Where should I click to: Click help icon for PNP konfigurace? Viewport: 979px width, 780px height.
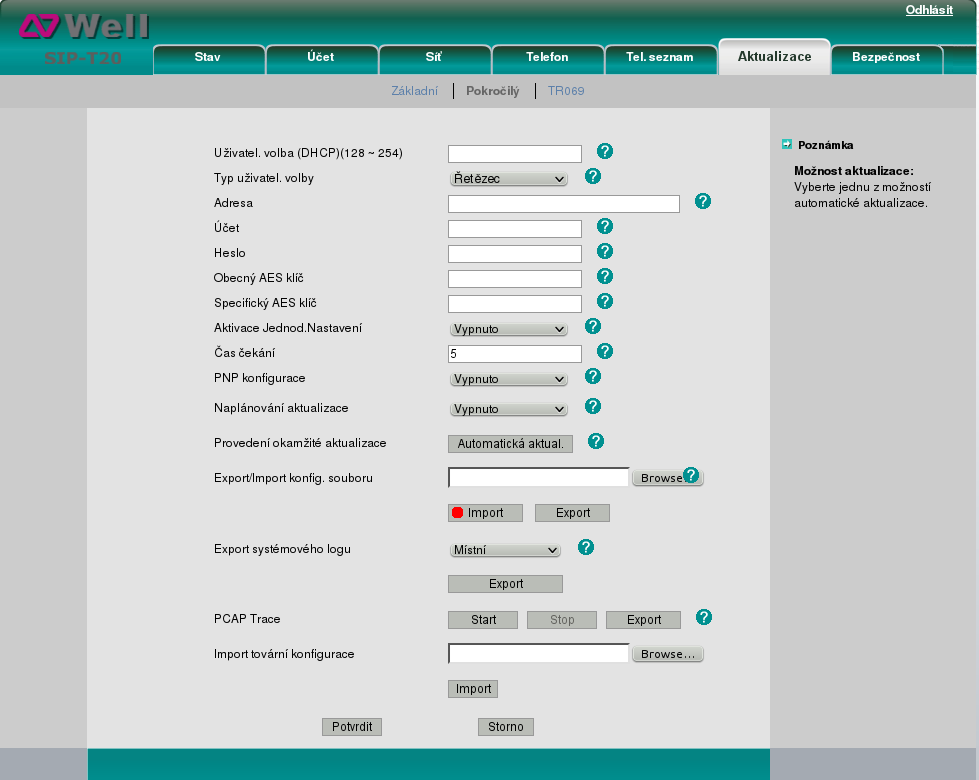point(592,377)
